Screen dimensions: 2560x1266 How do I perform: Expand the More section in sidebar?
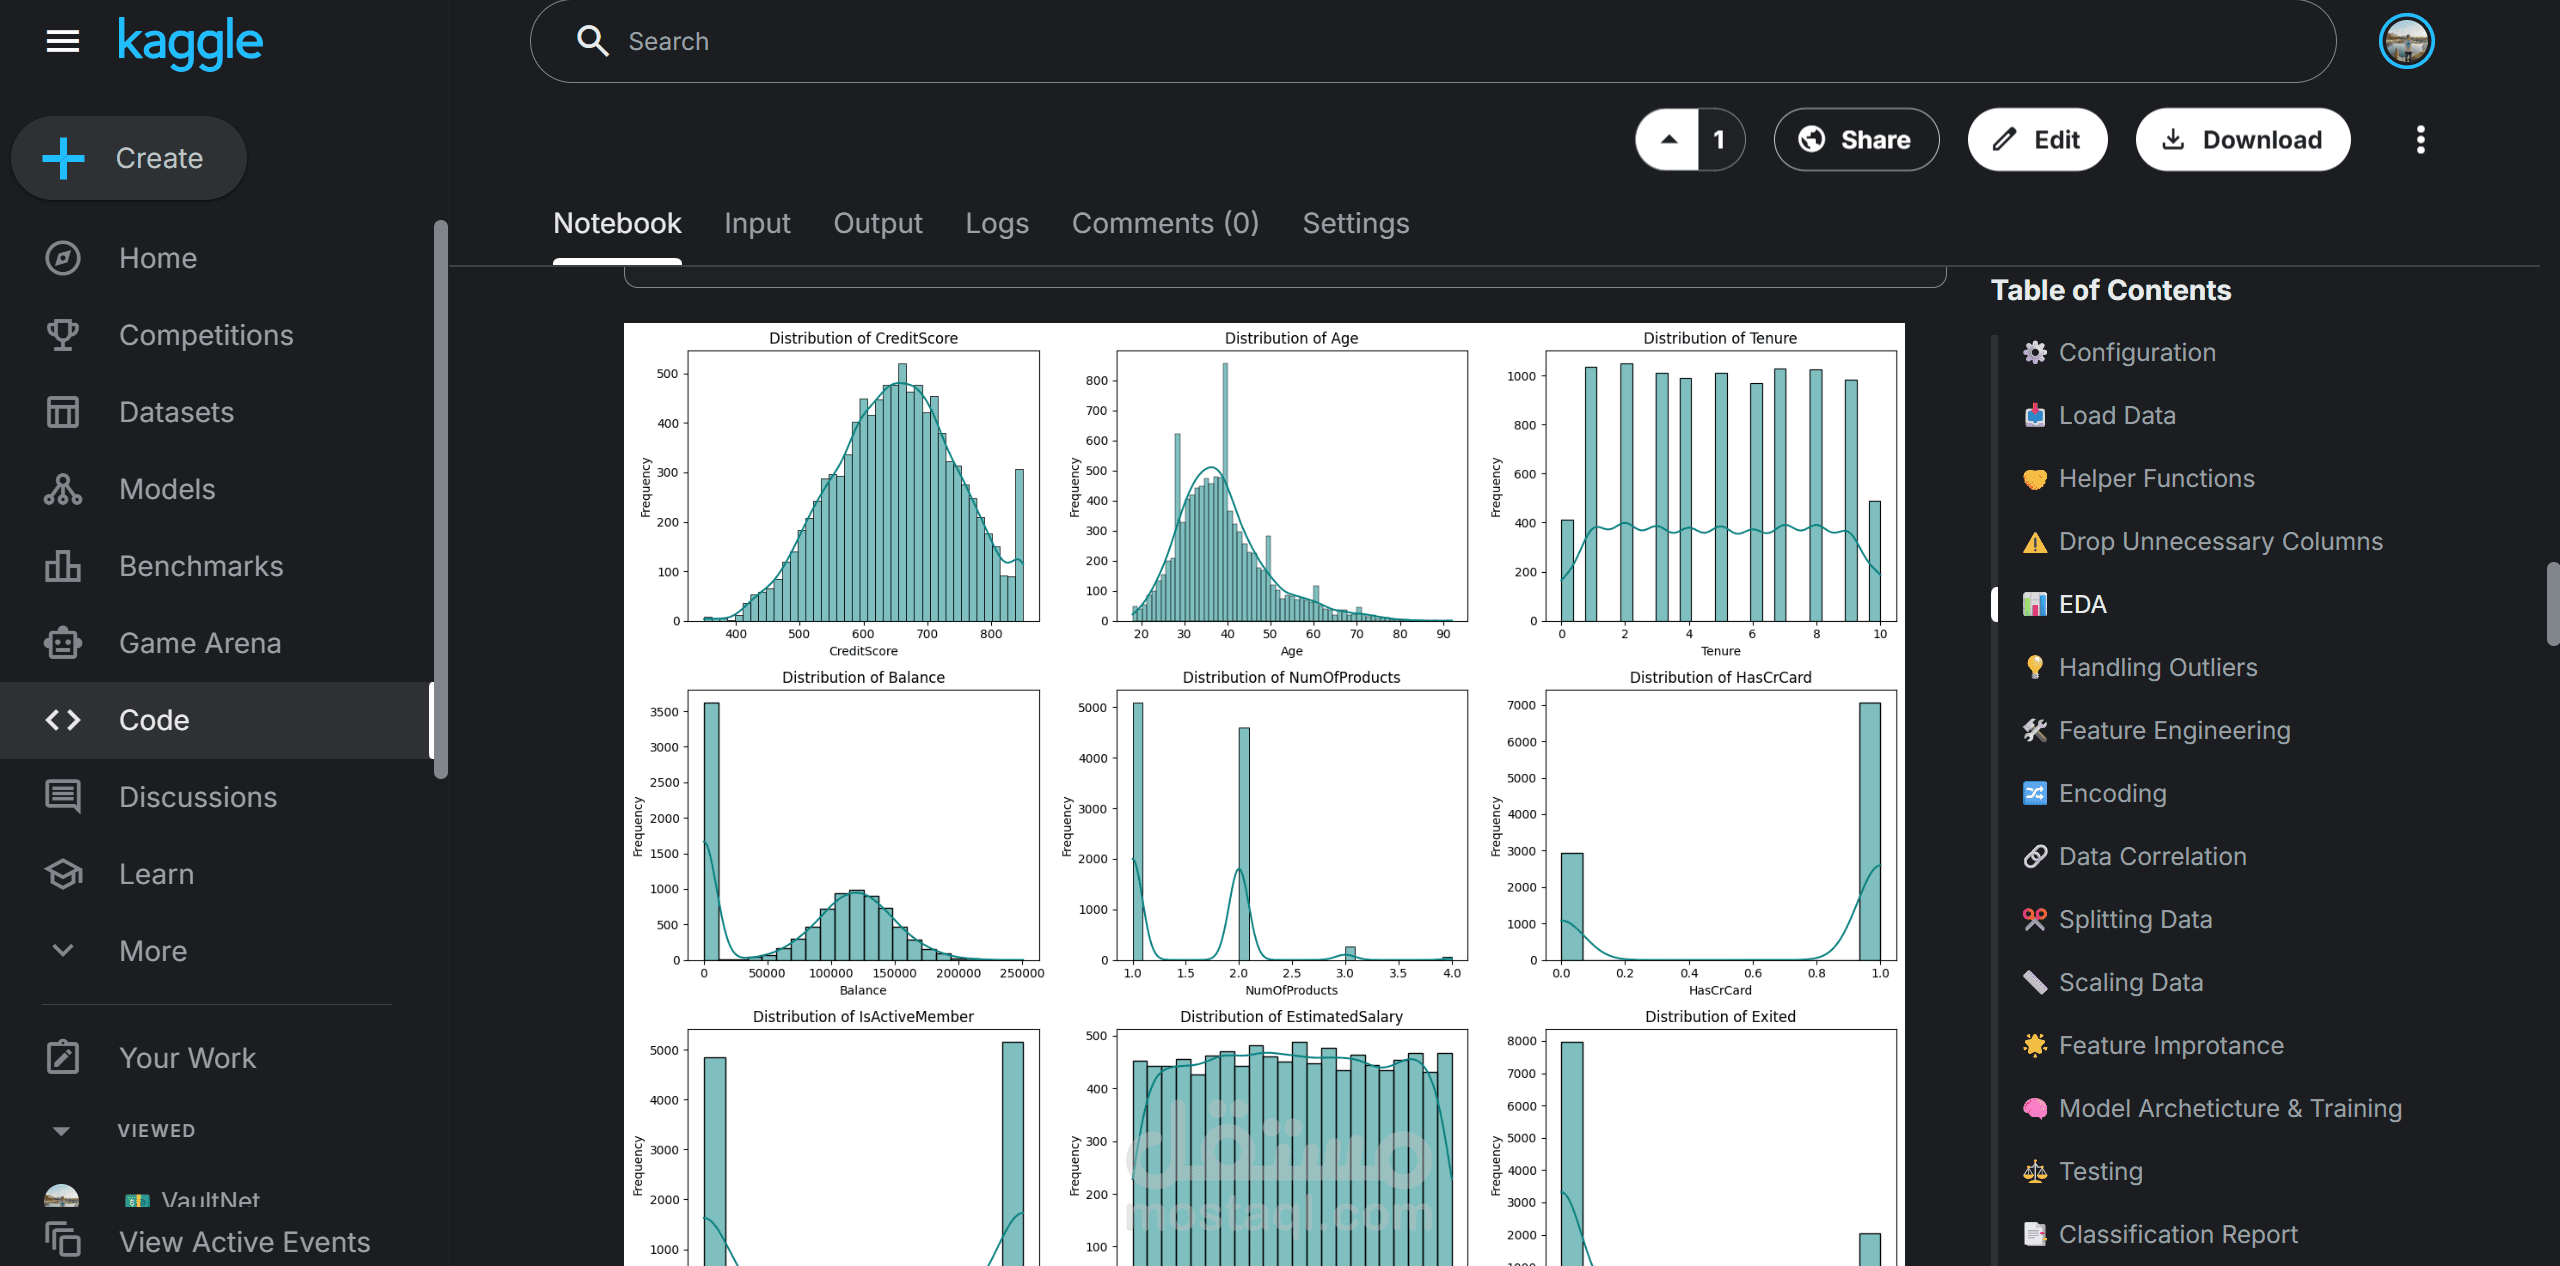[63, 951]
